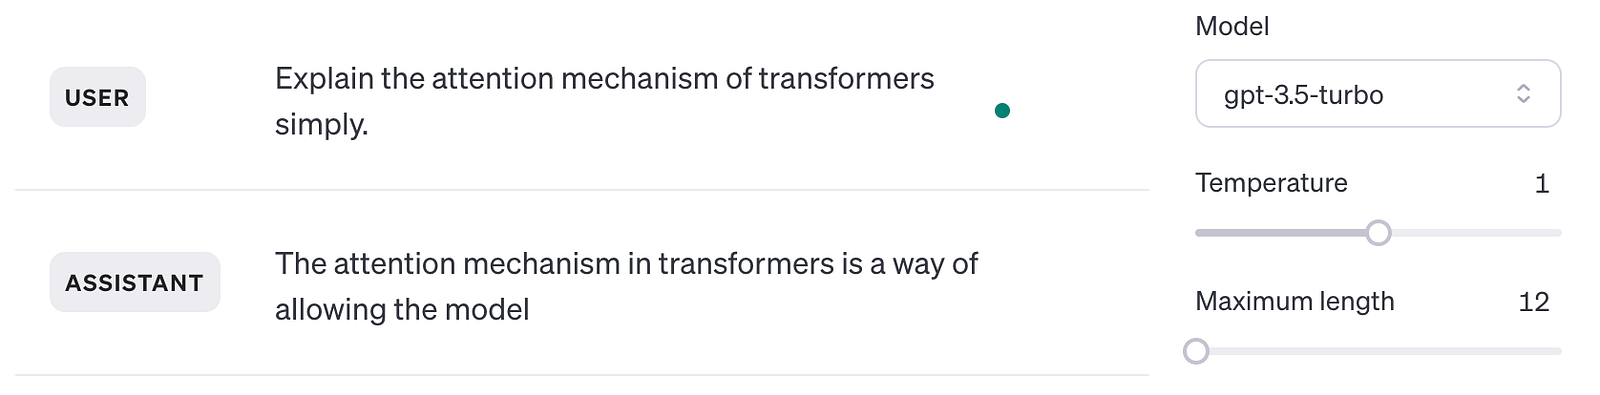1600x395 pixels.
Task: Click into the assistant message text
Action: pos(626,286)
